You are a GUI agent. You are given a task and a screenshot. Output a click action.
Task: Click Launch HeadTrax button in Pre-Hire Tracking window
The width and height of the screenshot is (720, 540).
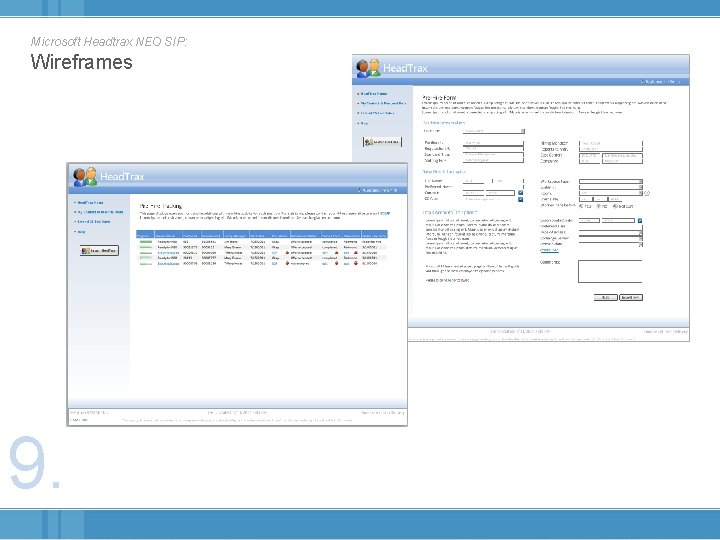tap(99, 251)
